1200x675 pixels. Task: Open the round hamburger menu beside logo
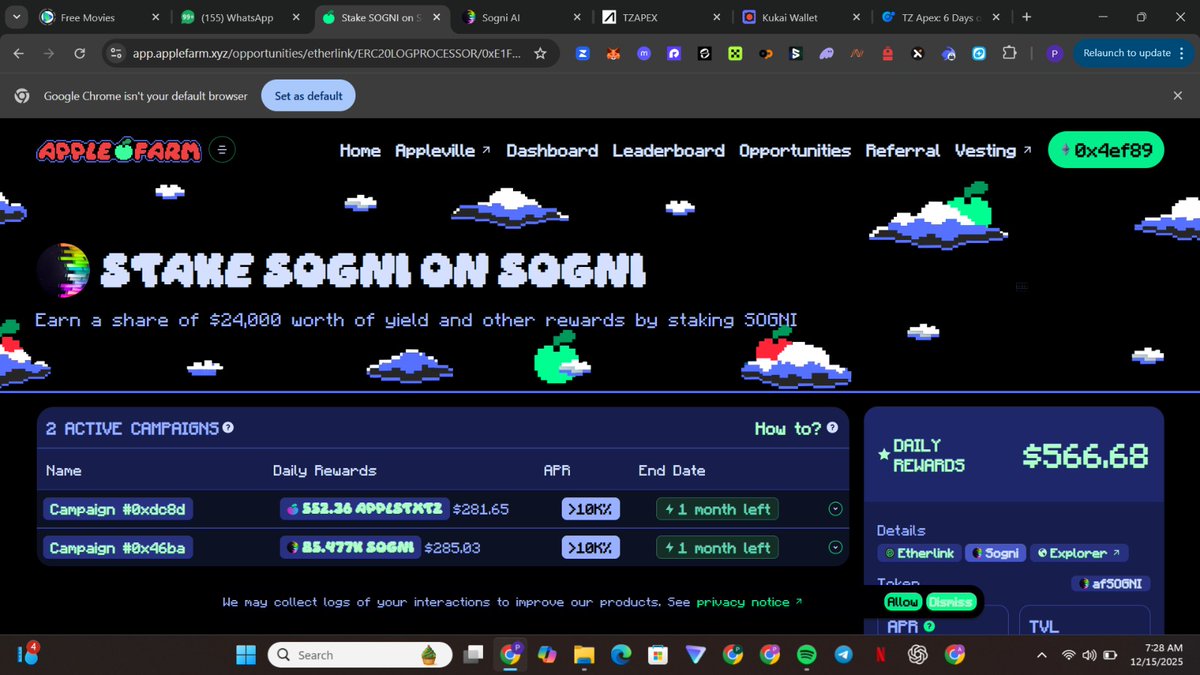click(223, 150)
